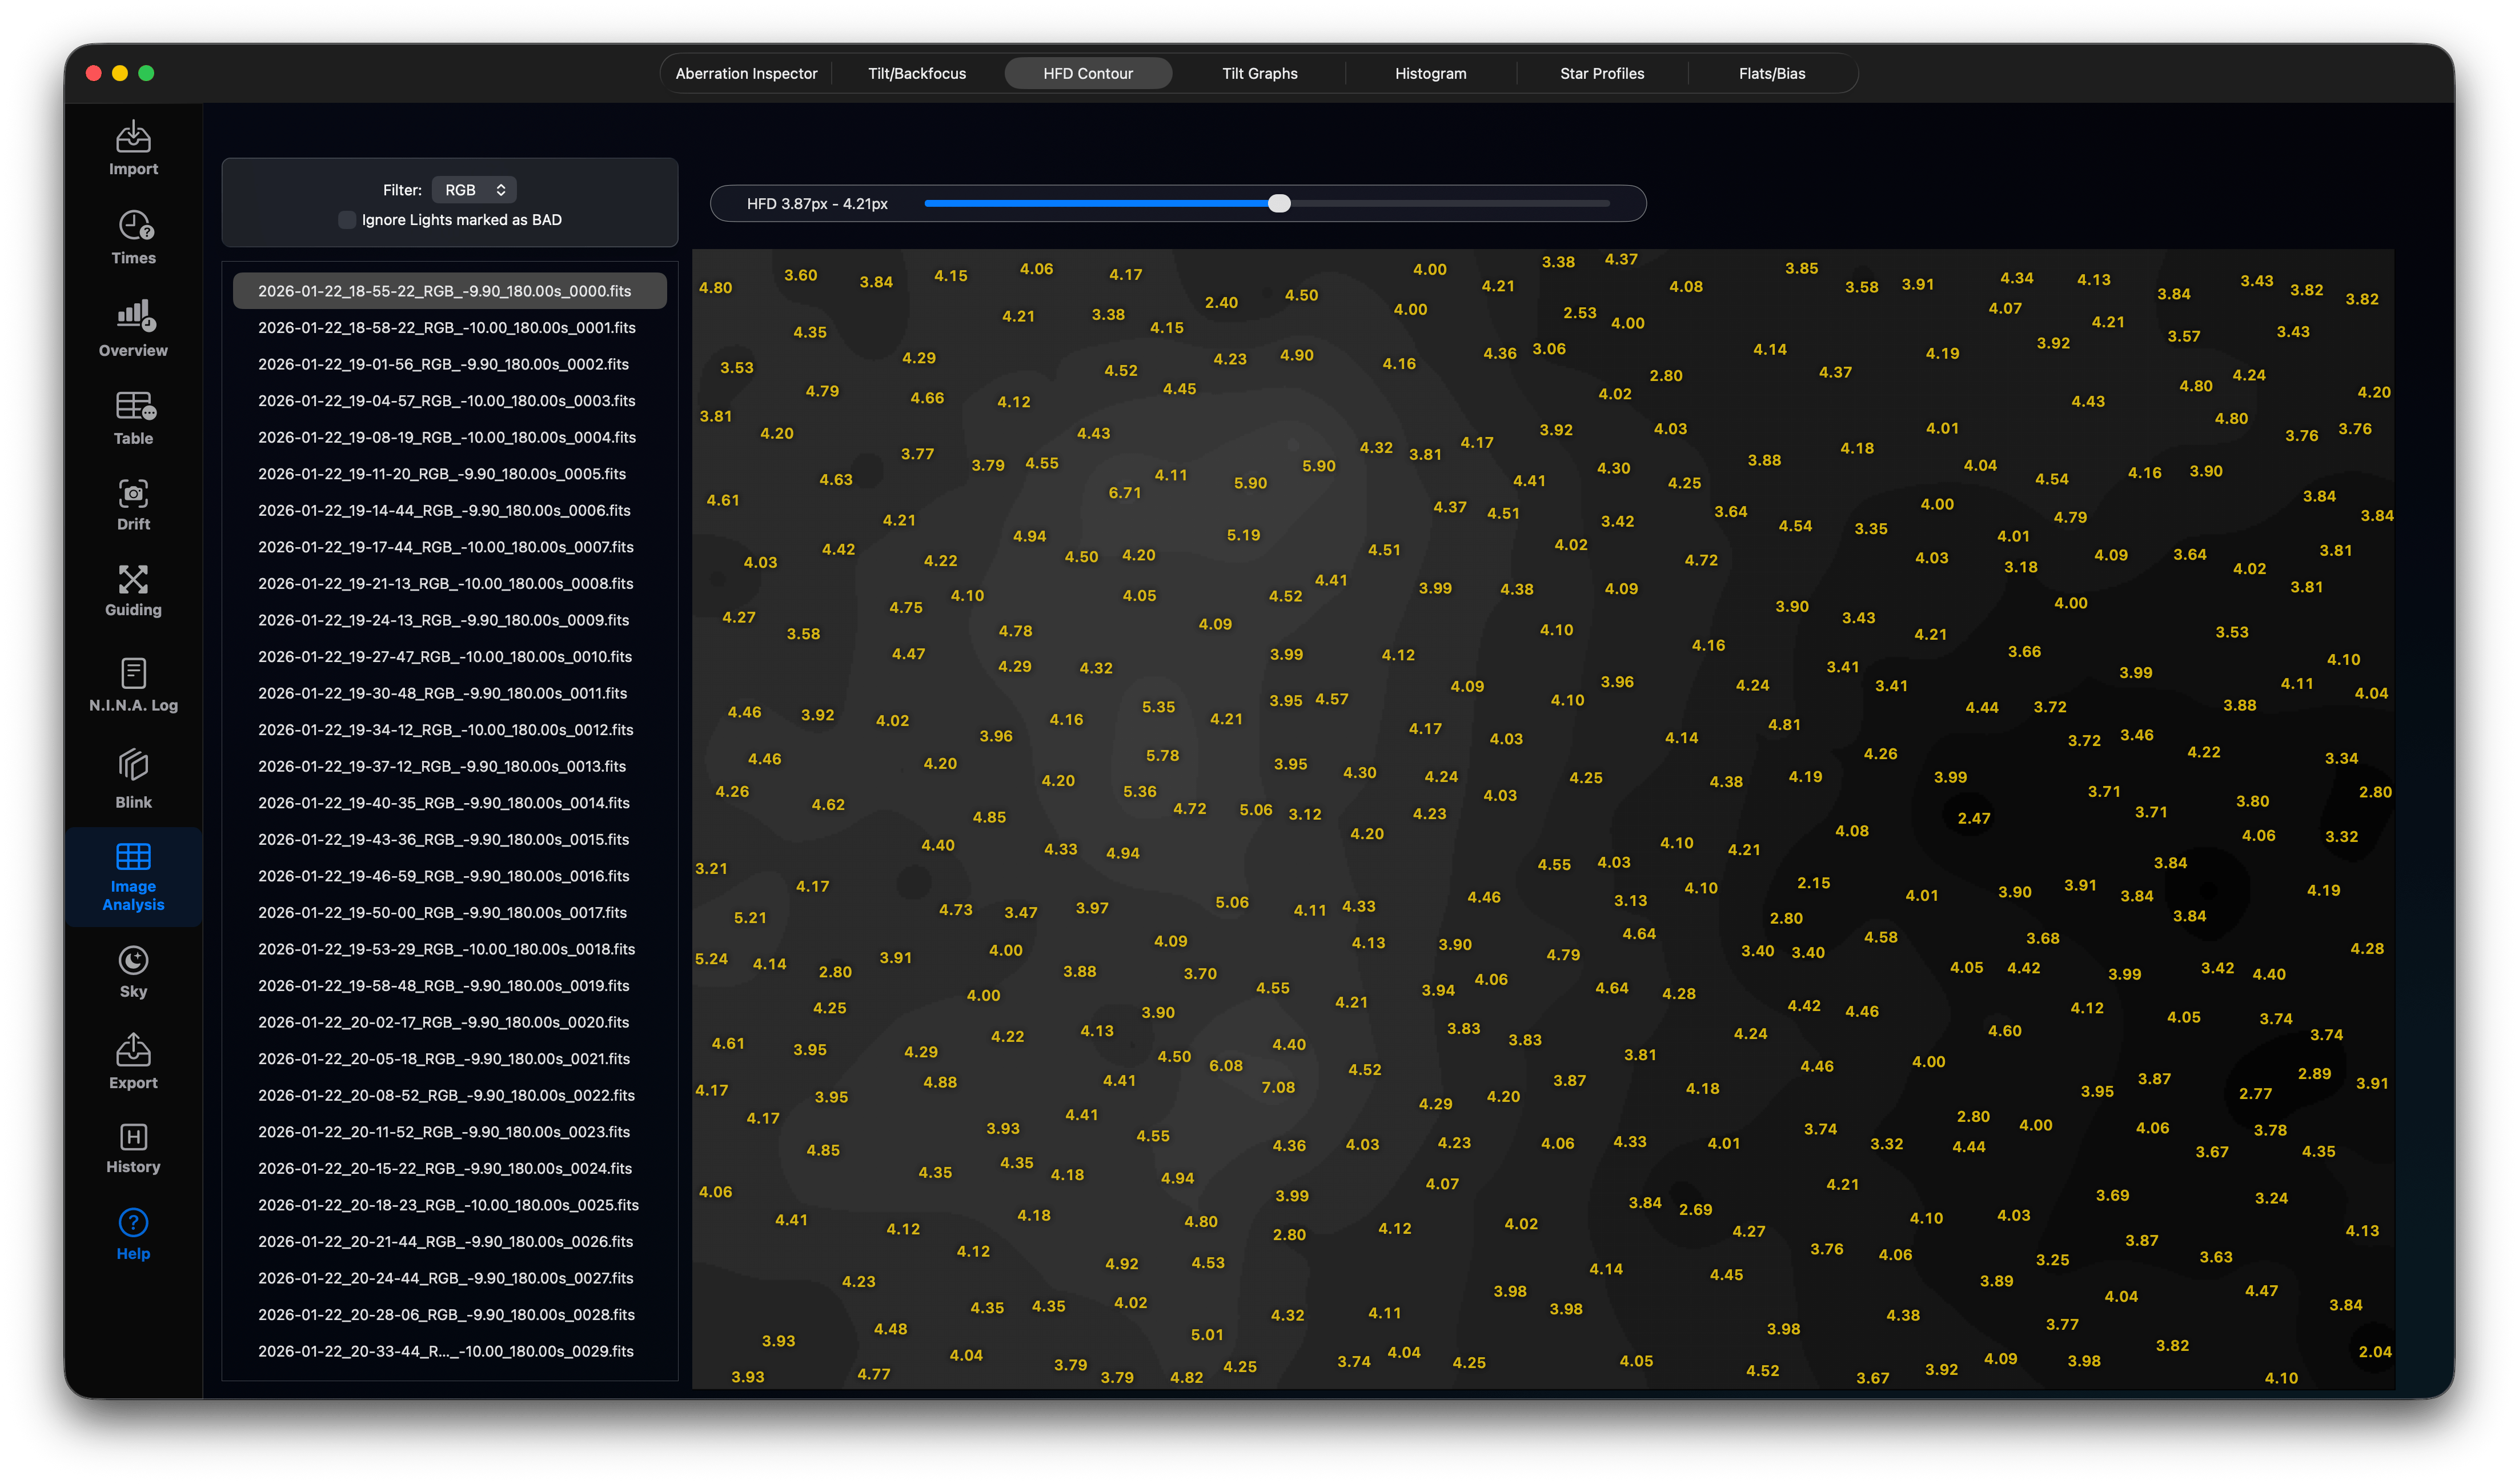Select file ending _0011.fits
Image resolution: width=2519 pixels, height=1484 pixels.
[x=450, y=693]
